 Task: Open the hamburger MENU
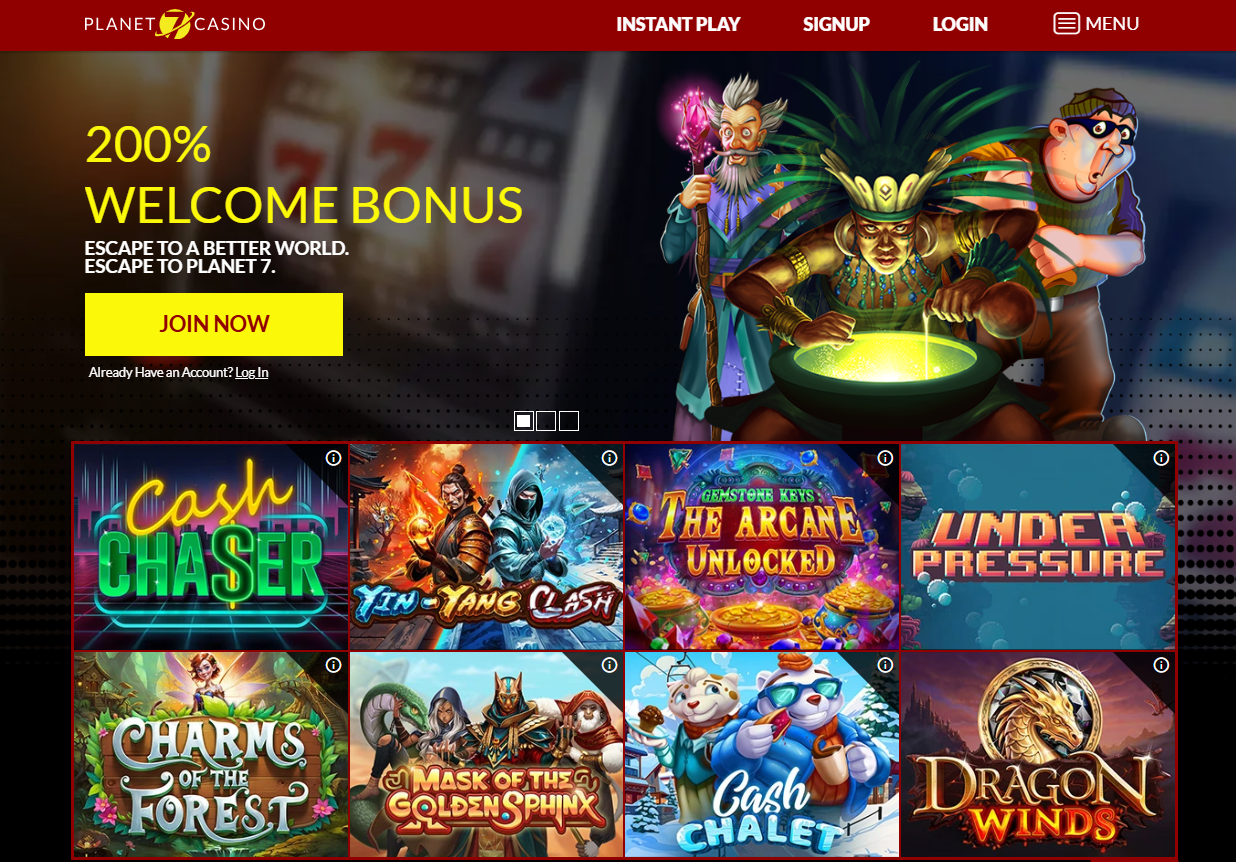[x=1096, y=23]
